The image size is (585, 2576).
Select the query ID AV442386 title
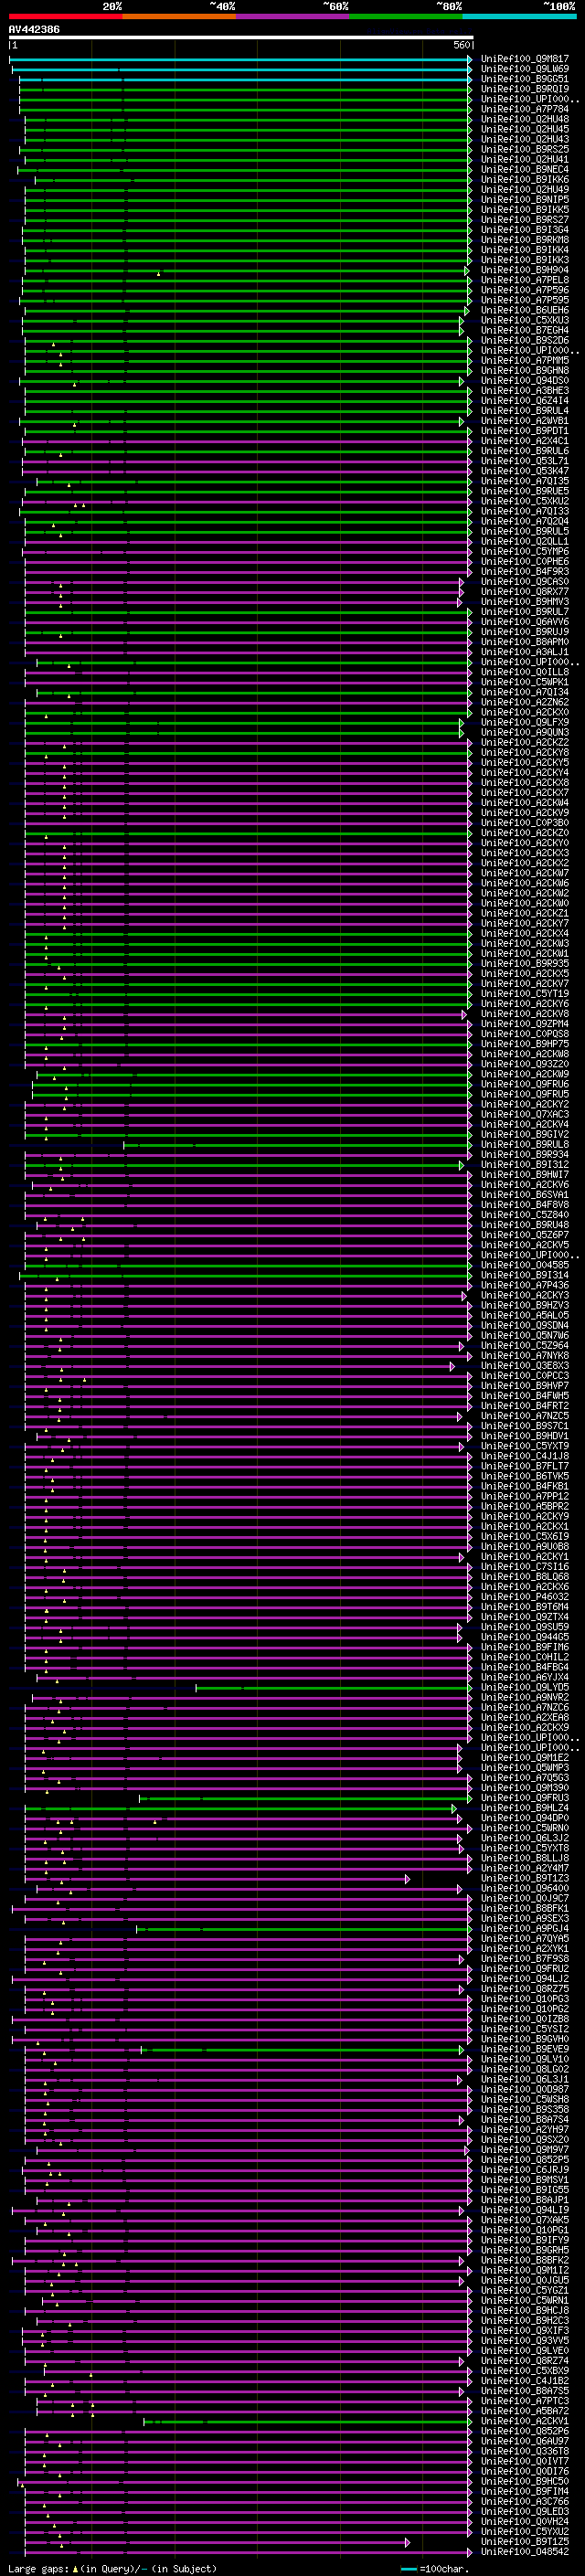[x=34, y=30]
